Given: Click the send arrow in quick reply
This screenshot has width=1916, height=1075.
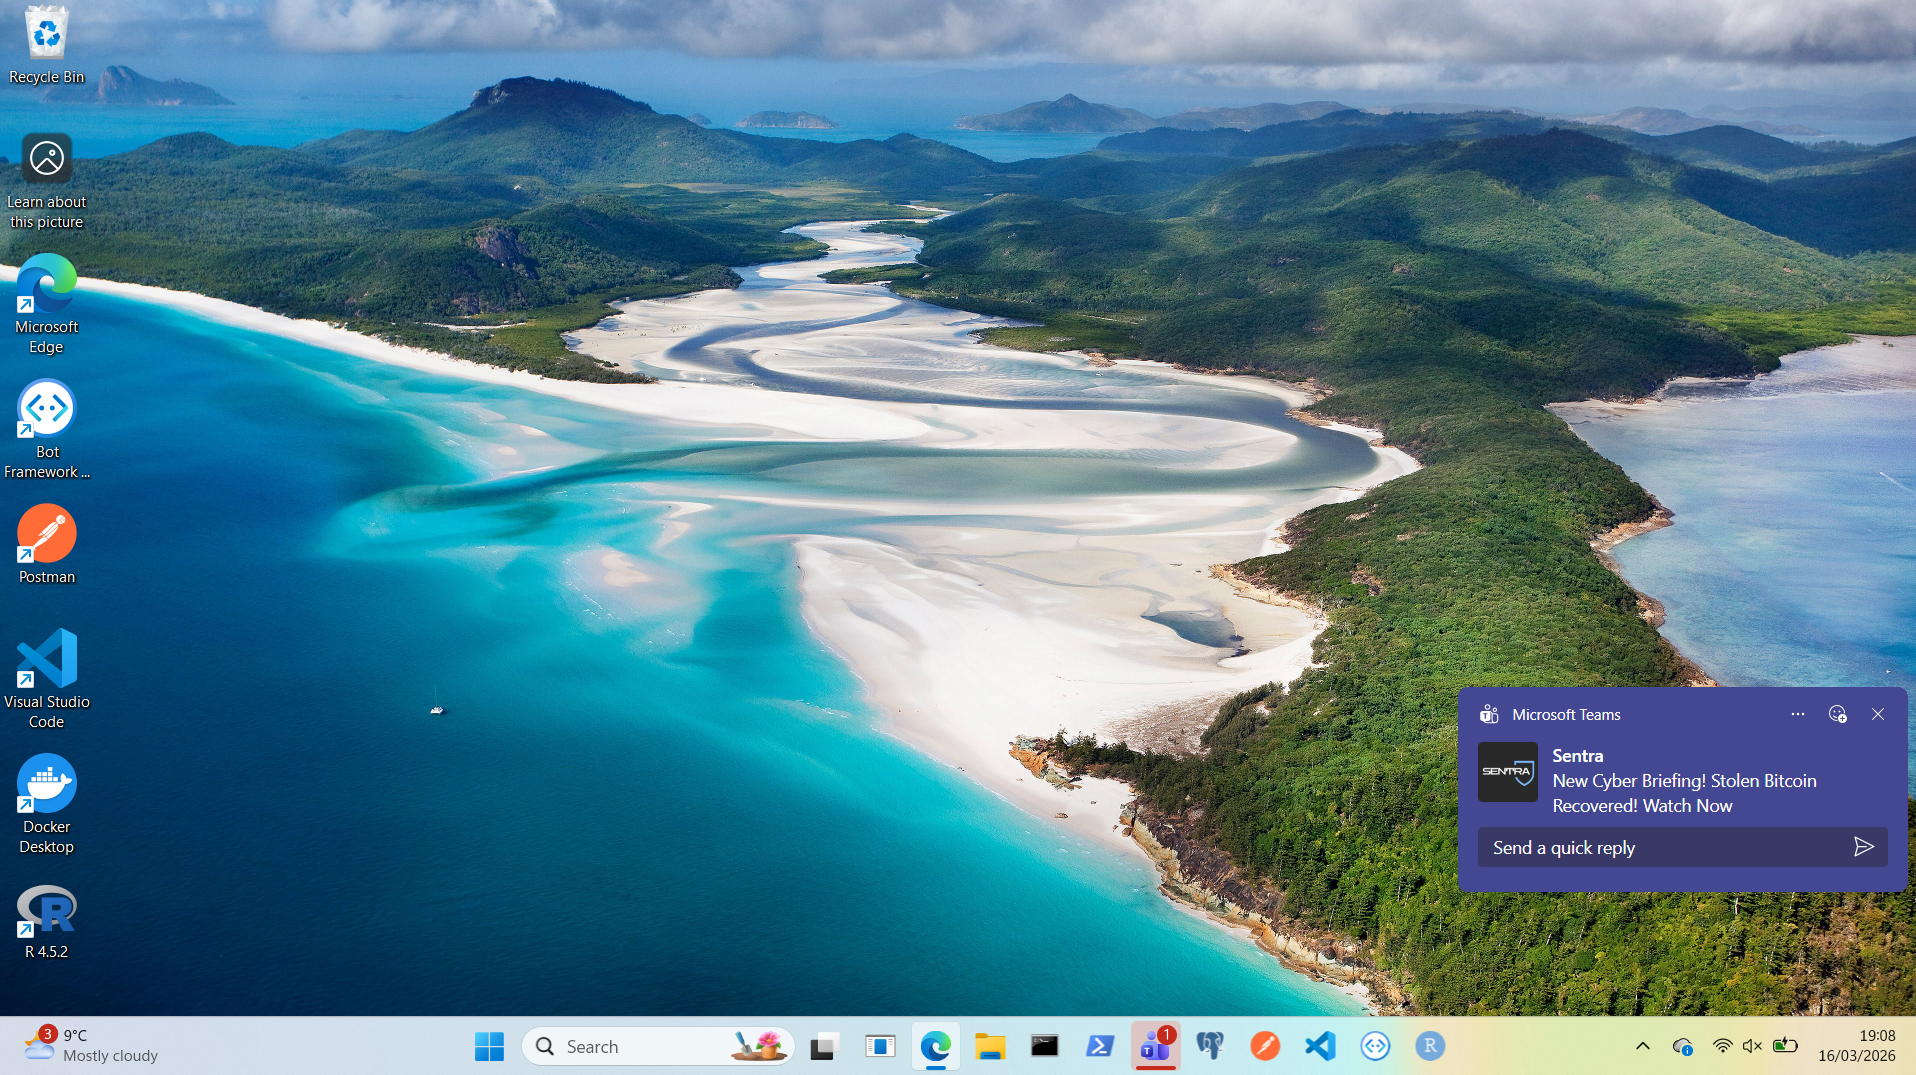Looking at the screenshot, I should 1864,848.
